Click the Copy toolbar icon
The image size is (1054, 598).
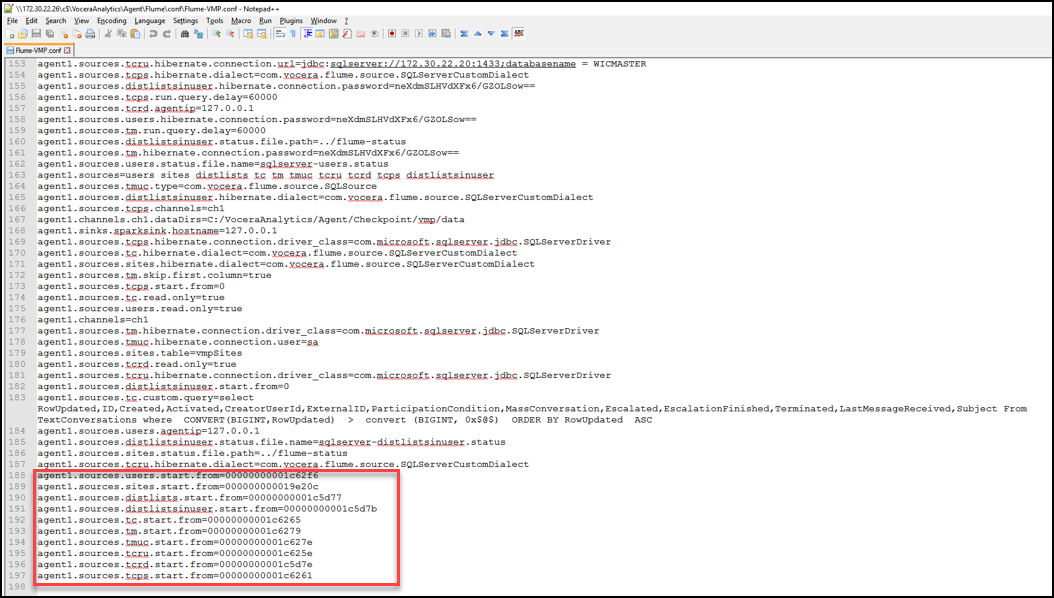(x=121, y=34)
